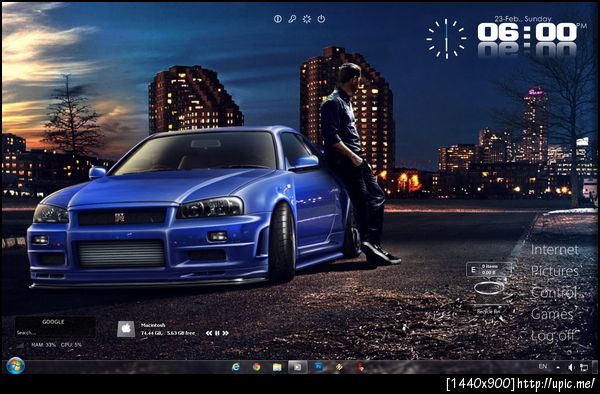Click the power symbol icon at top
600x394 pixels.
pos(321,19)
